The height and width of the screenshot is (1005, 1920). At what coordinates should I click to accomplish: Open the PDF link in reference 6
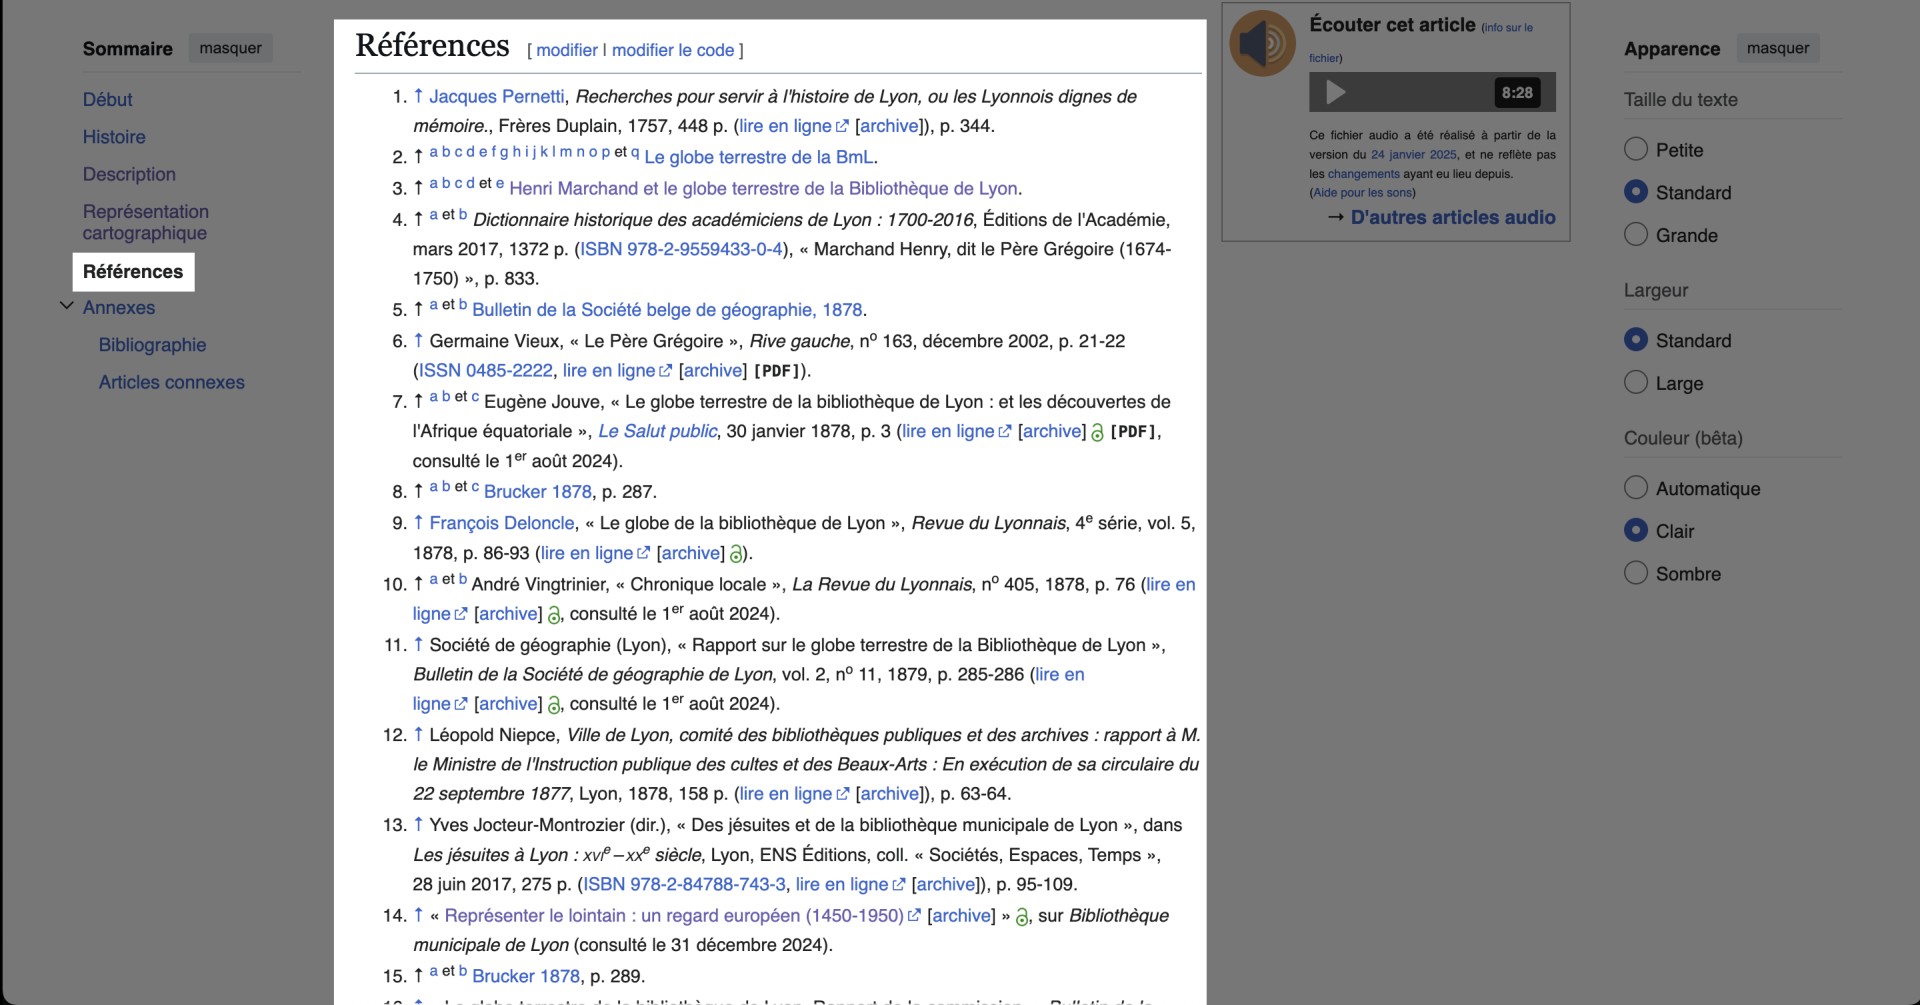click(777, 370)
